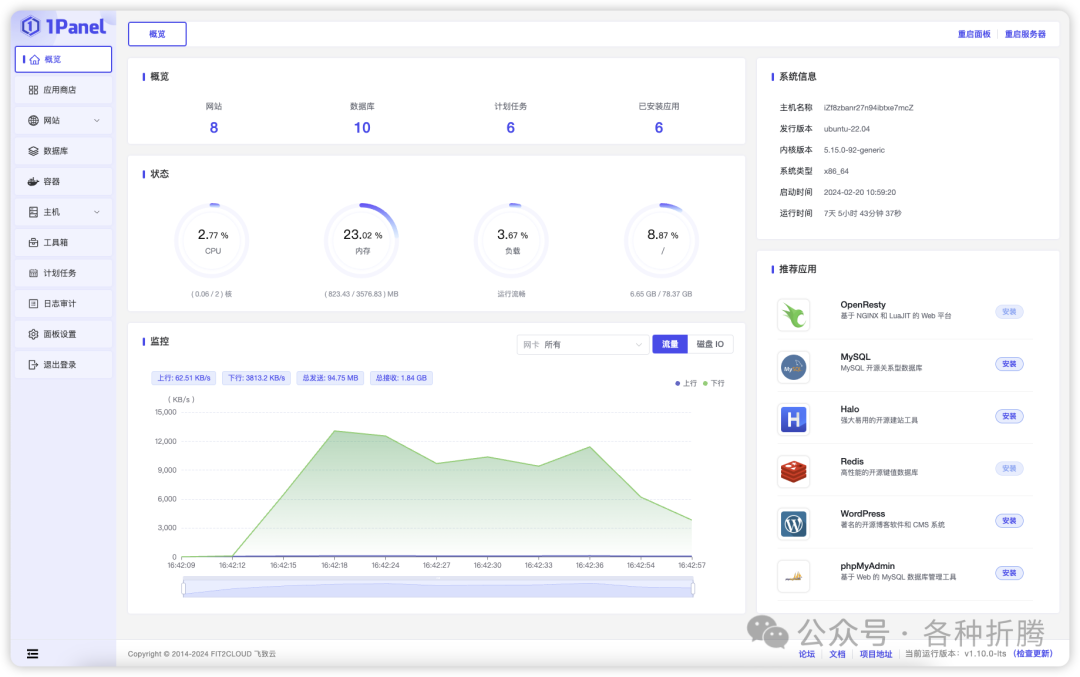Open the 概览 home icon in sidebar

(x=34, y=60)
